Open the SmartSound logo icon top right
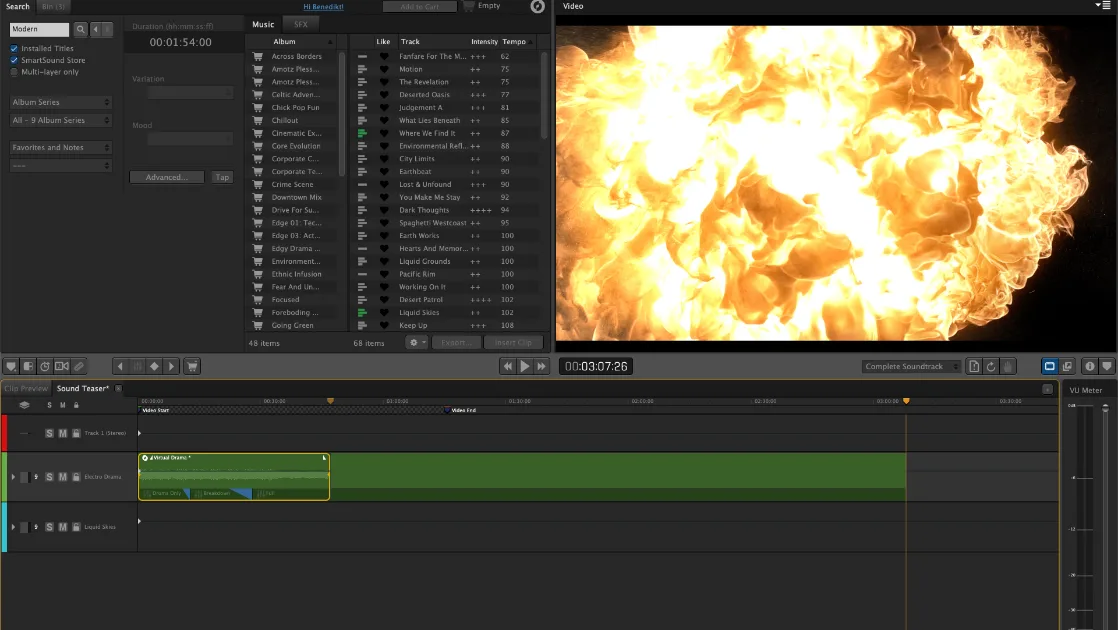 (538, 6)
